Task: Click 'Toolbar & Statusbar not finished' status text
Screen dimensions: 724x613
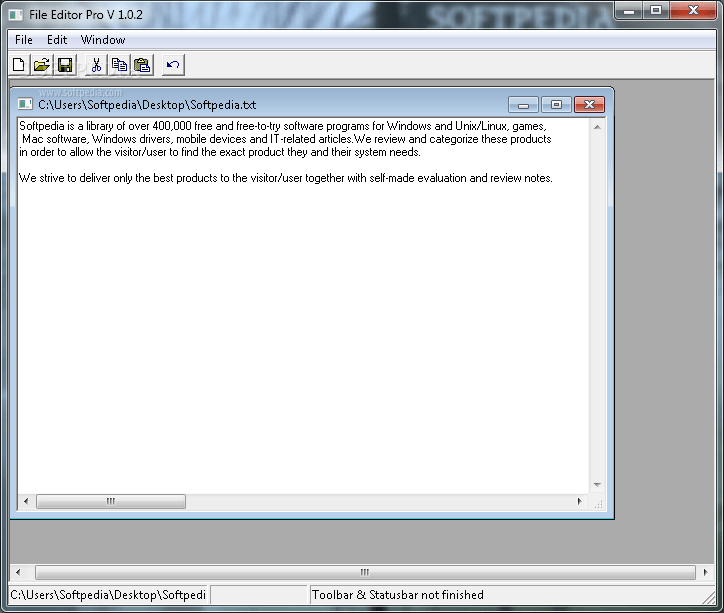Action: (398, 595)
